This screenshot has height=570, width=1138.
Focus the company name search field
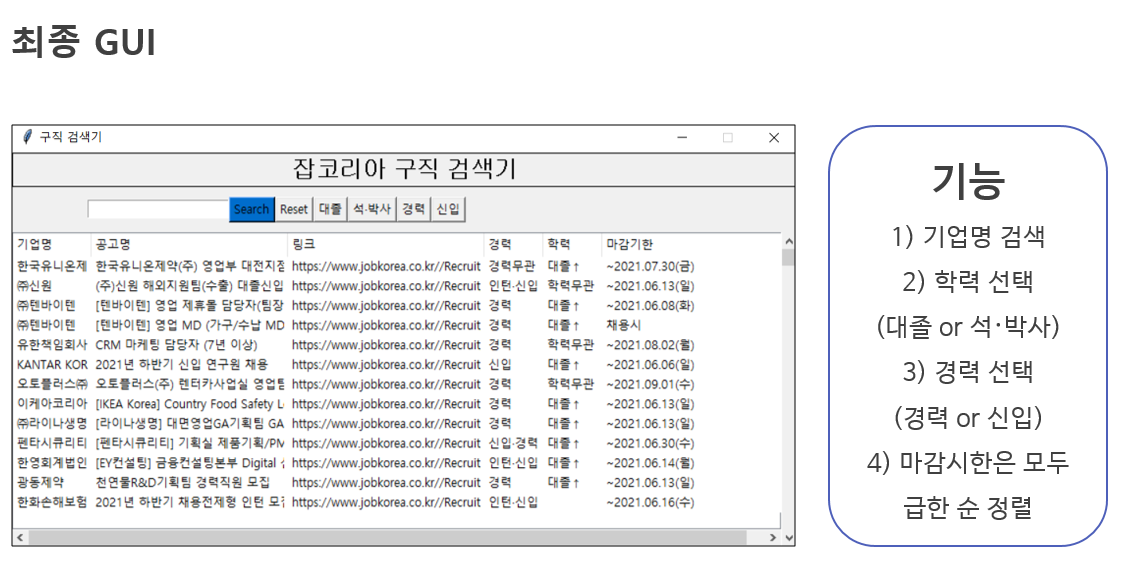[x=158, y=209]
